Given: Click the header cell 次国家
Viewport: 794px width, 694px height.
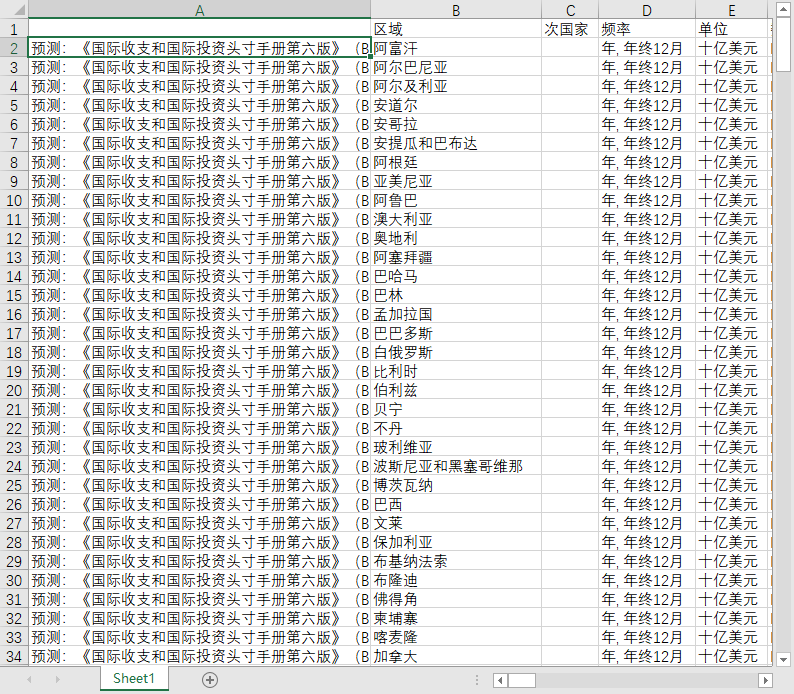Looking at the screenshot, I should click(x=570, y=29).
